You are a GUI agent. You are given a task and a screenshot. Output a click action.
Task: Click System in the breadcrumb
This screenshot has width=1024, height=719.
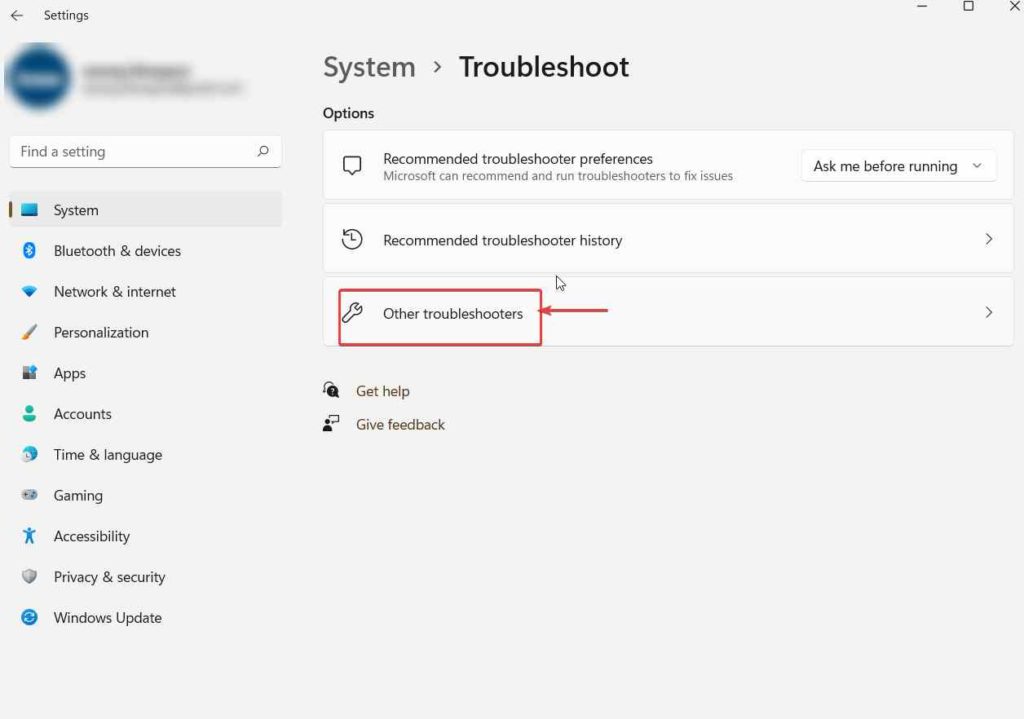[370, 67]
